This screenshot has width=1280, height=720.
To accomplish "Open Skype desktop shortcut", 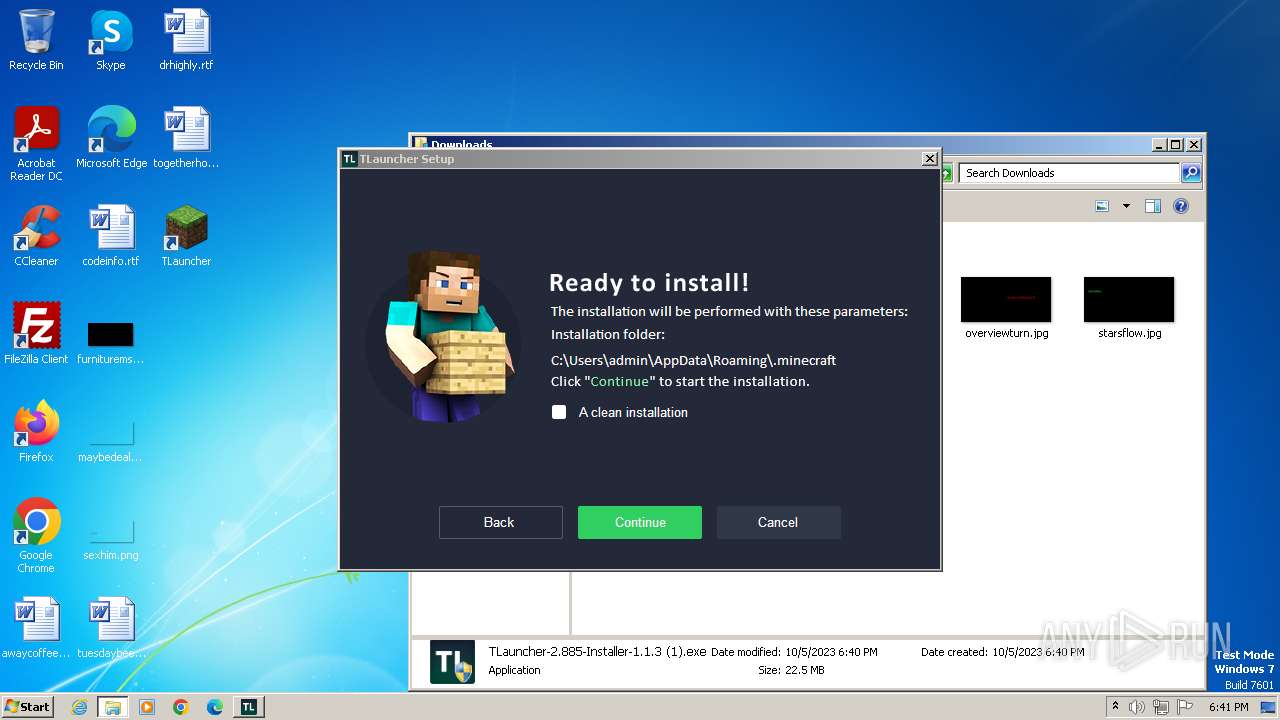I will 111,40.
